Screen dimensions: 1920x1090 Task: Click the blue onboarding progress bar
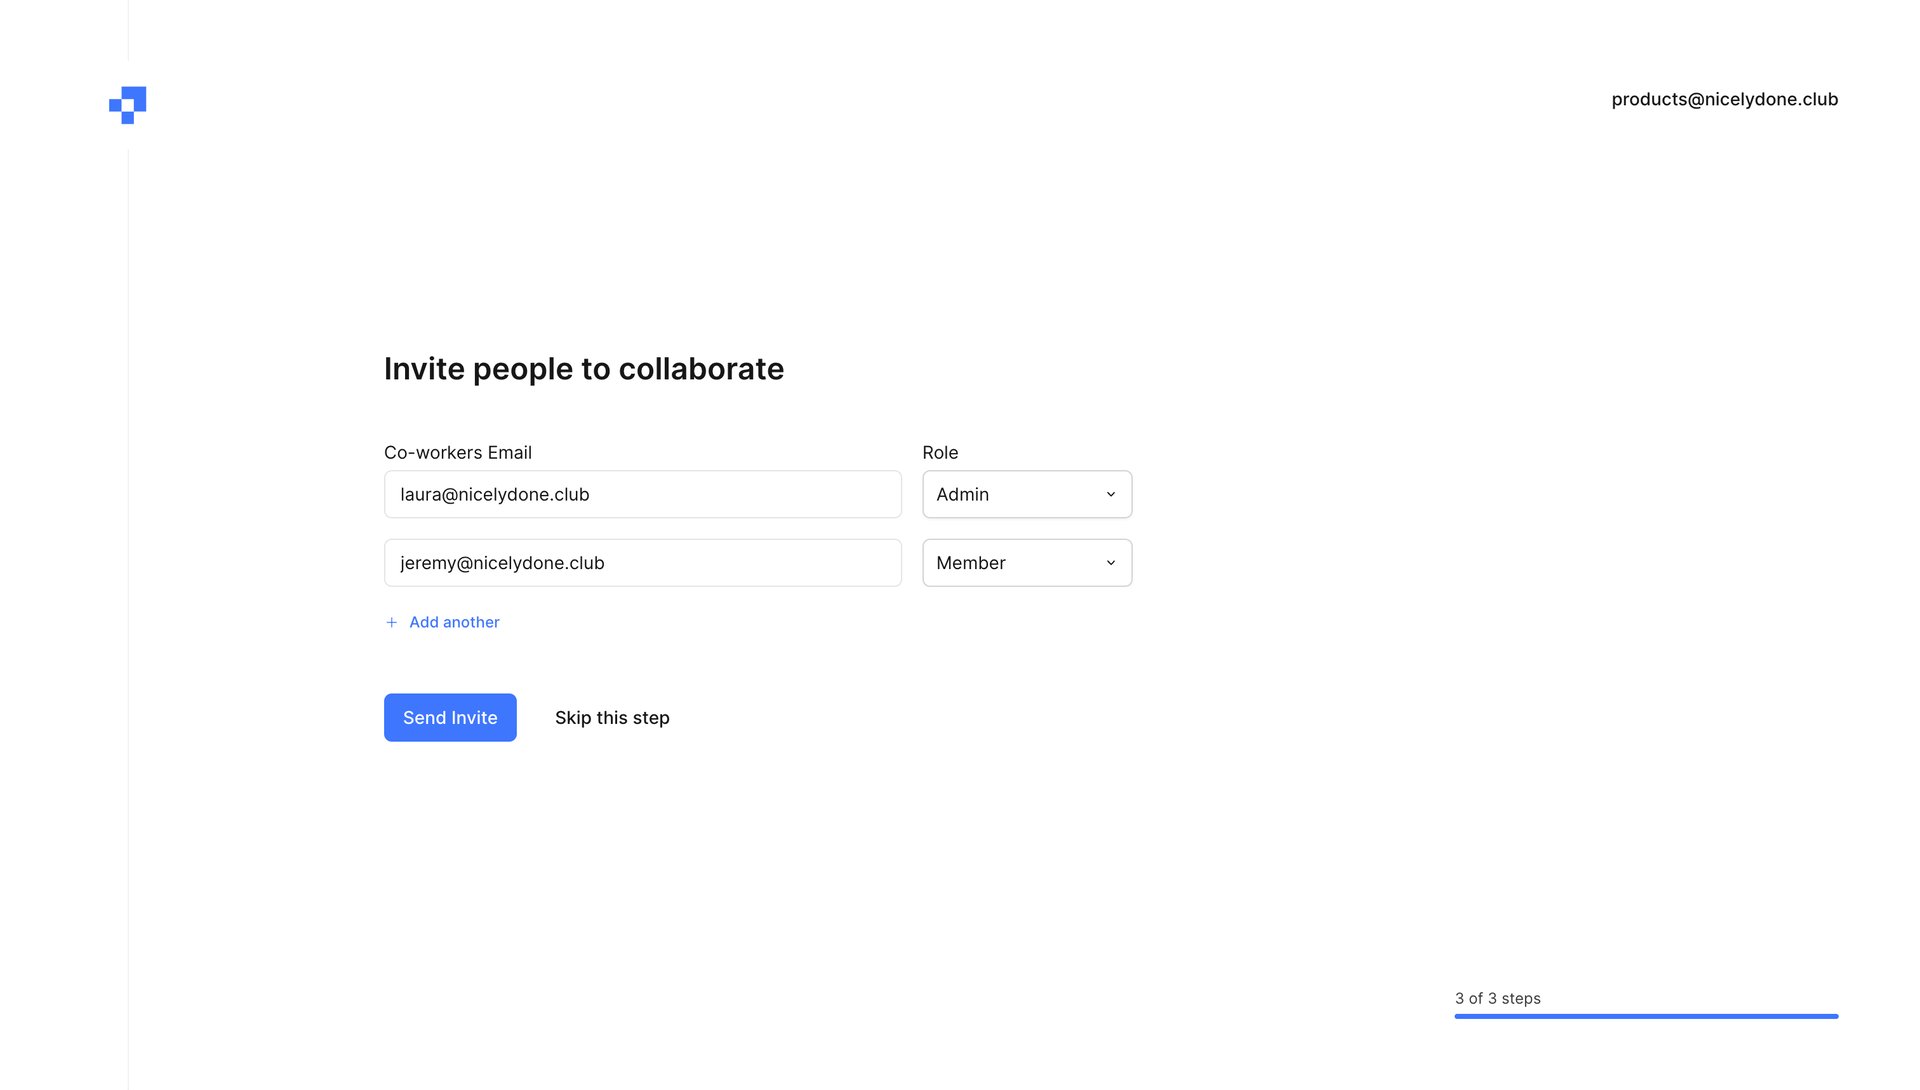coord(1646,1016)
